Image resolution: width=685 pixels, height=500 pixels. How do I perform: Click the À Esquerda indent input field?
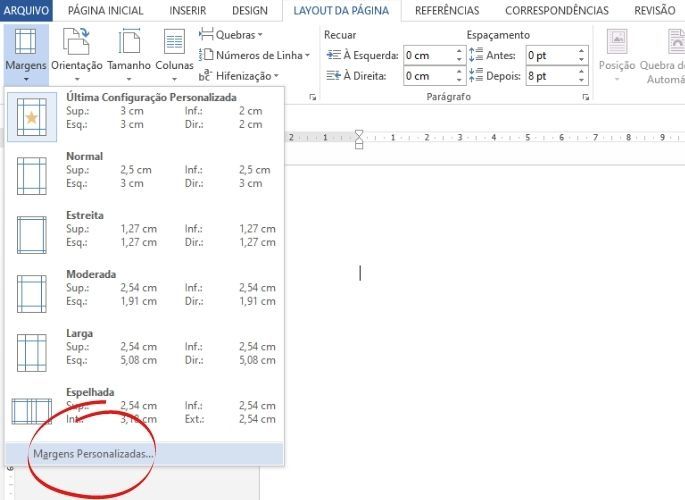point(426,56)
